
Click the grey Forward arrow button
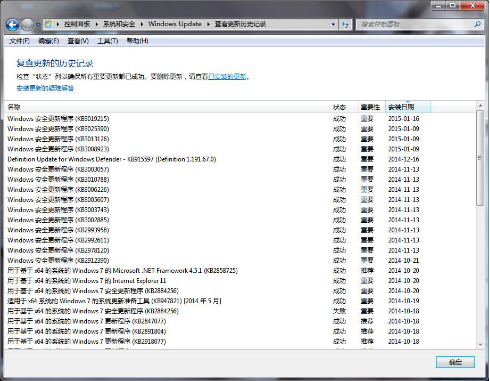click(27, 24)
